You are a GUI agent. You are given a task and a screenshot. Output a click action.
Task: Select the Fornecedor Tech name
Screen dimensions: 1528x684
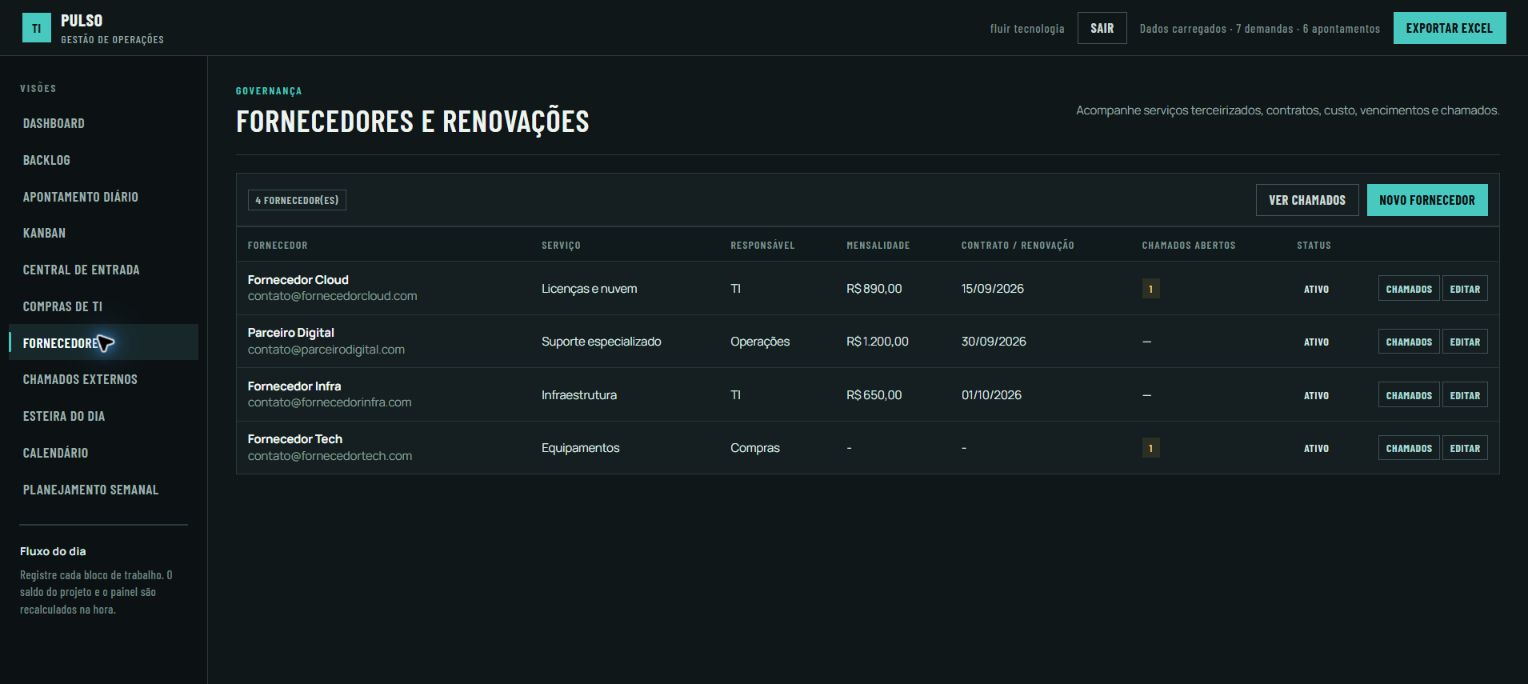(x=295, y=439)
